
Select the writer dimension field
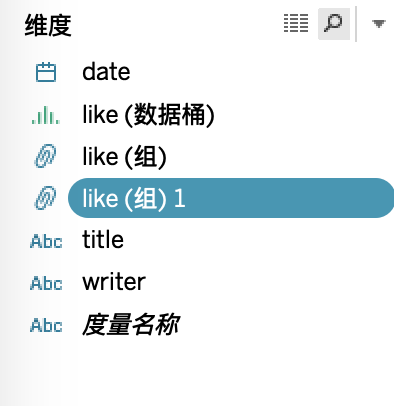pyautogui.click(x=114, y=282)
